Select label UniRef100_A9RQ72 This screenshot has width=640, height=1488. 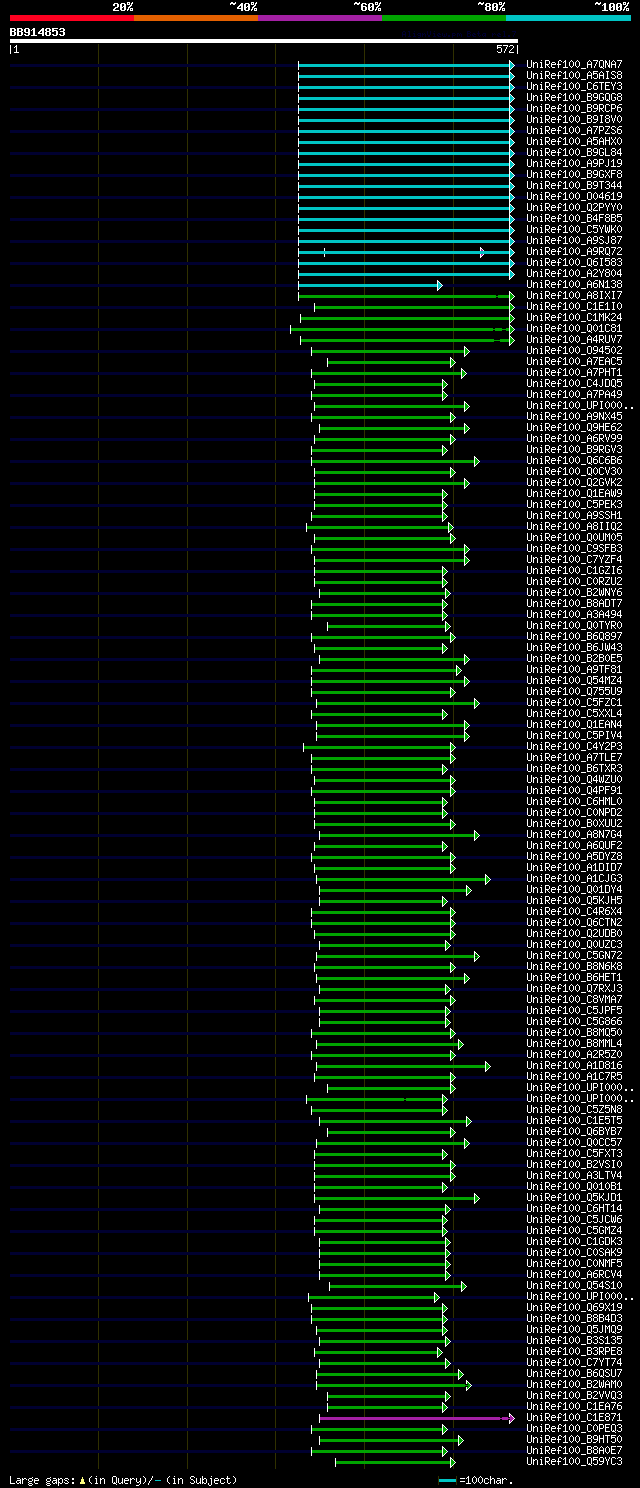[x=574, y=252]
